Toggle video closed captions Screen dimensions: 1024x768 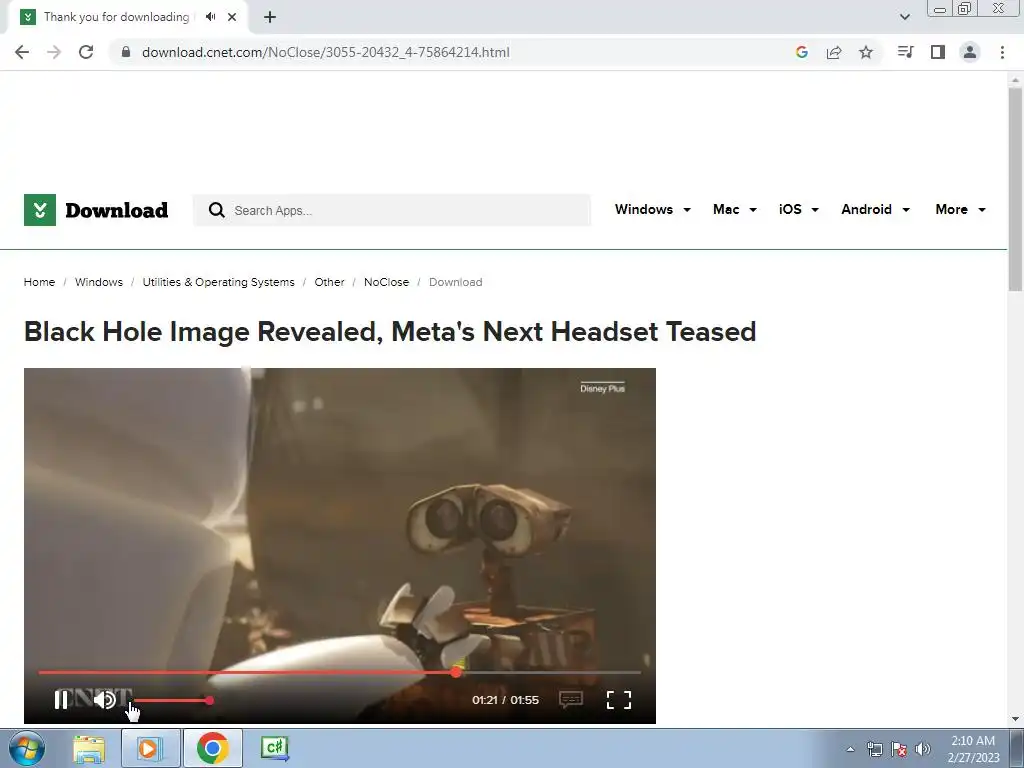coord(571,699)
